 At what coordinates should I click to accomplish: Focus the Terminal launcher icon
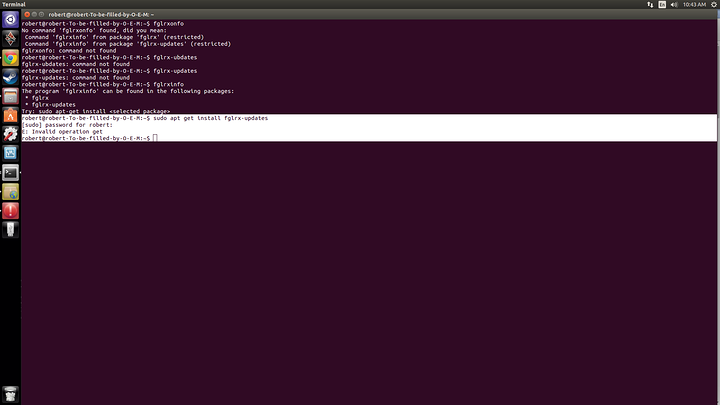click(10, 172)
